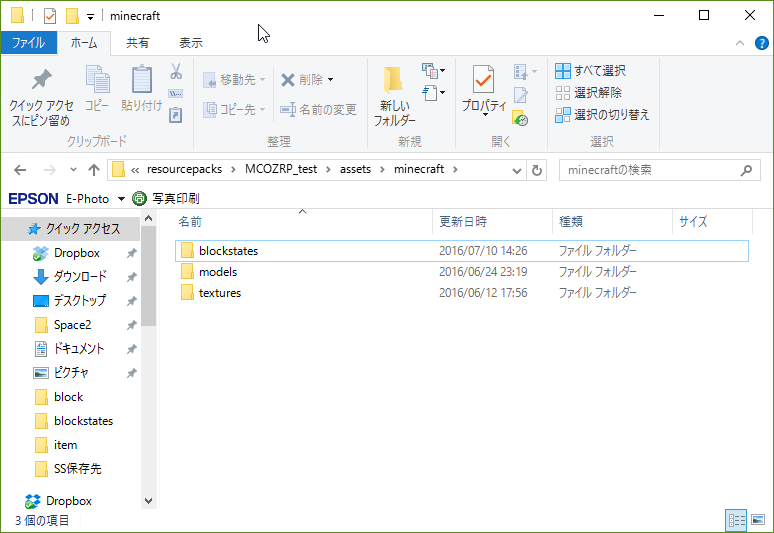
Task: Open the Move to dropdown
Action: pos(263,80)
